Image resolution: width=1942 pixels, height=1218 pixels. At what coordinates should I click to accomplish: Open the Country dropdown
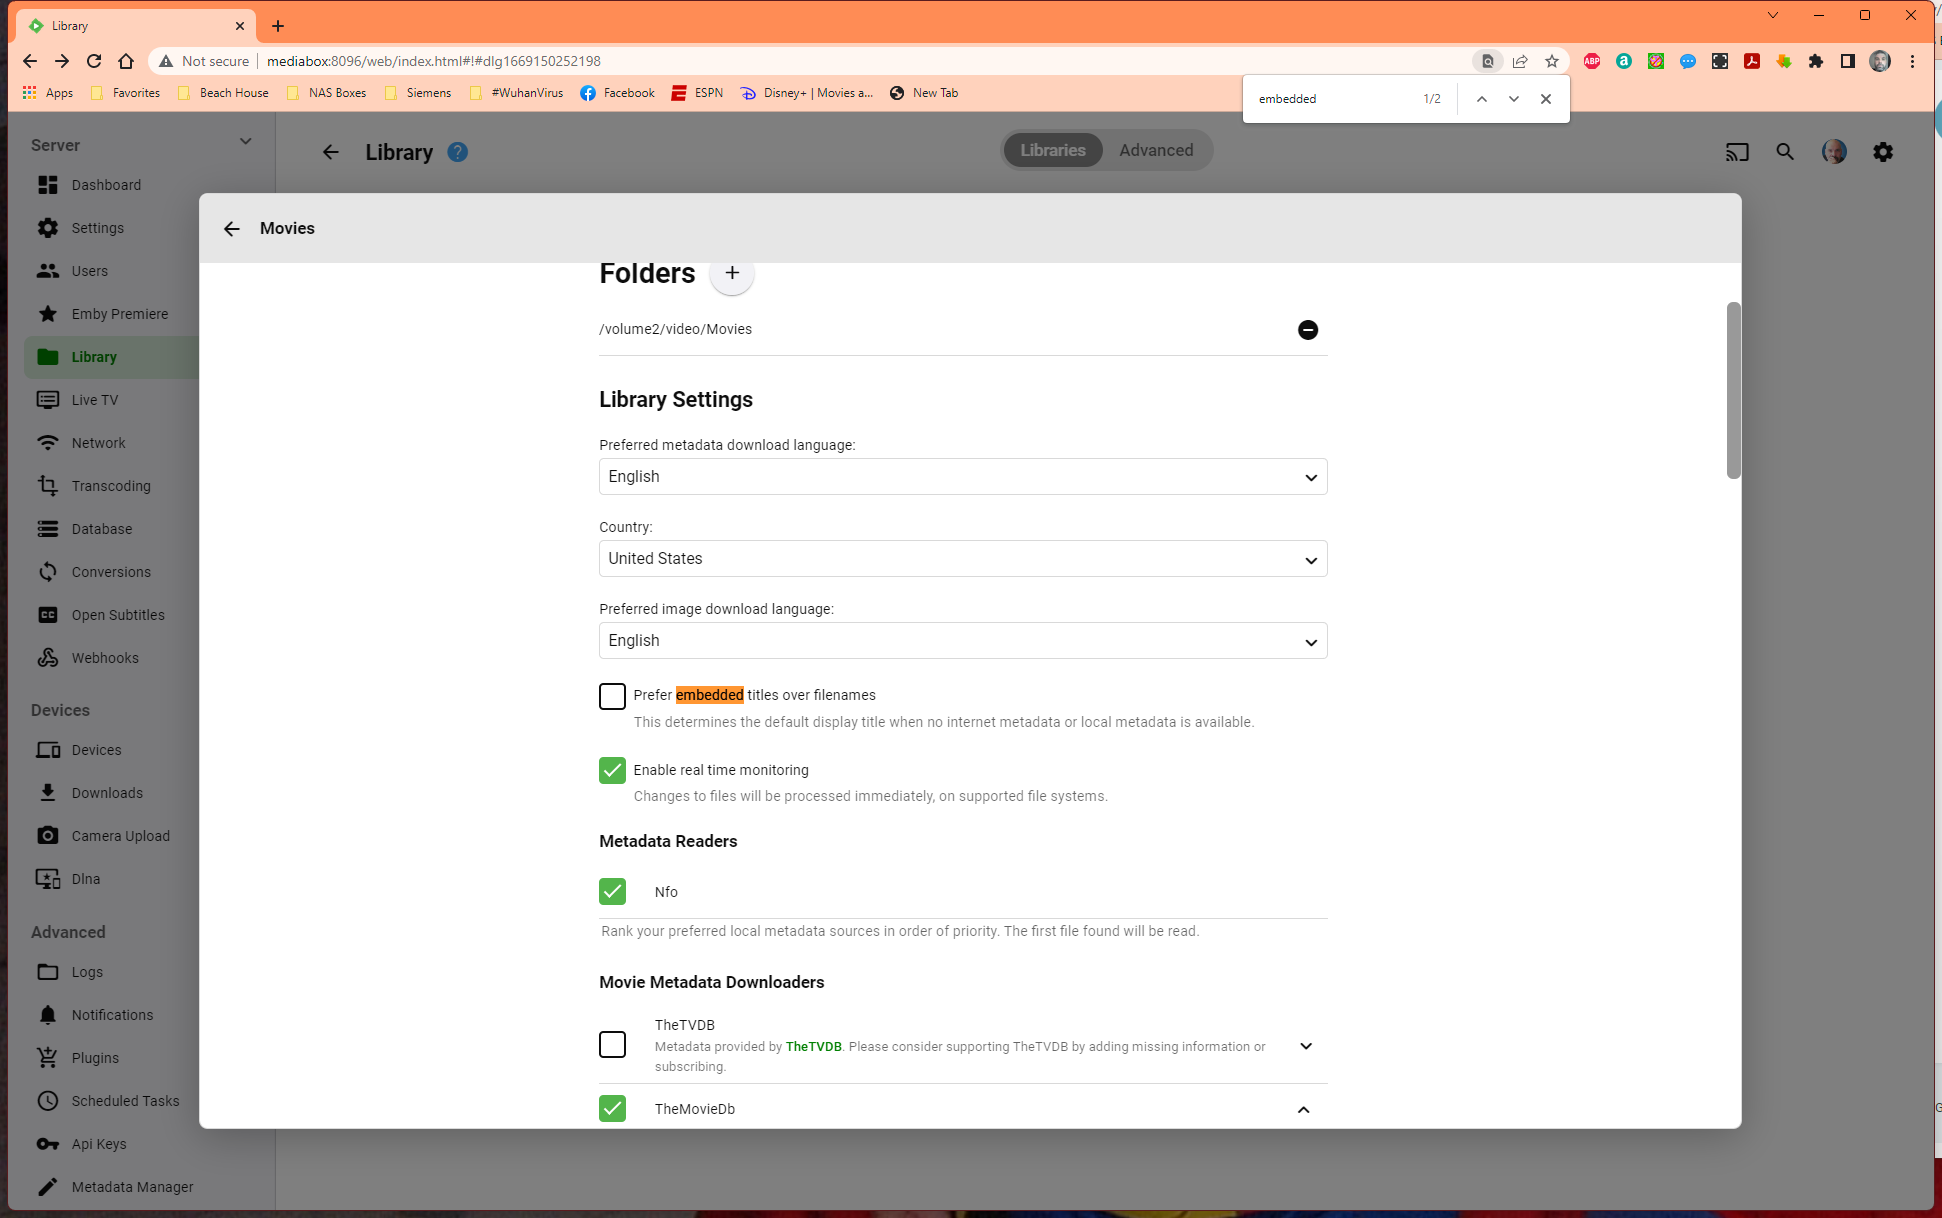(962, 559)
